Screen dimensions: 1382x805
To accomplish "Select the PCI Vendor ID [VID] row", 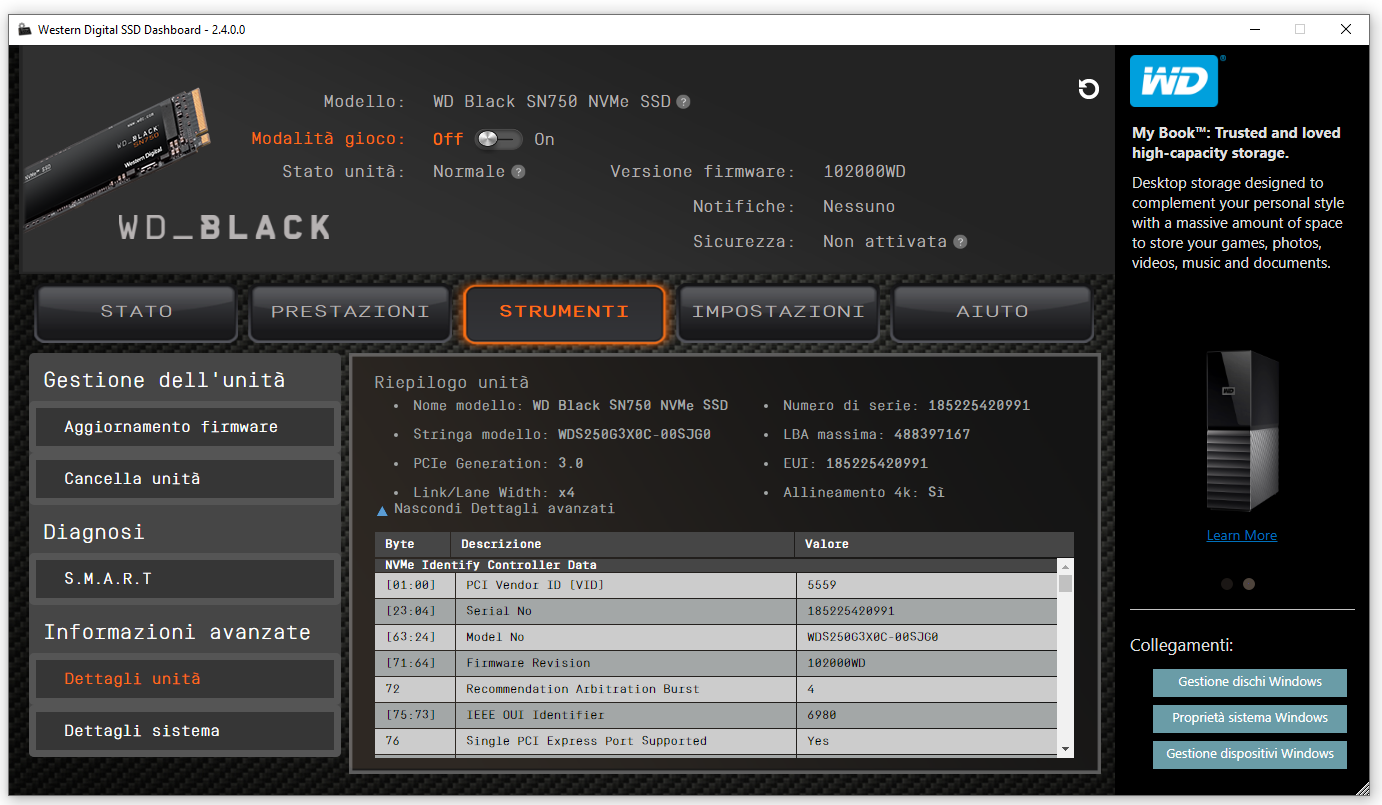I will click(716, 585).
